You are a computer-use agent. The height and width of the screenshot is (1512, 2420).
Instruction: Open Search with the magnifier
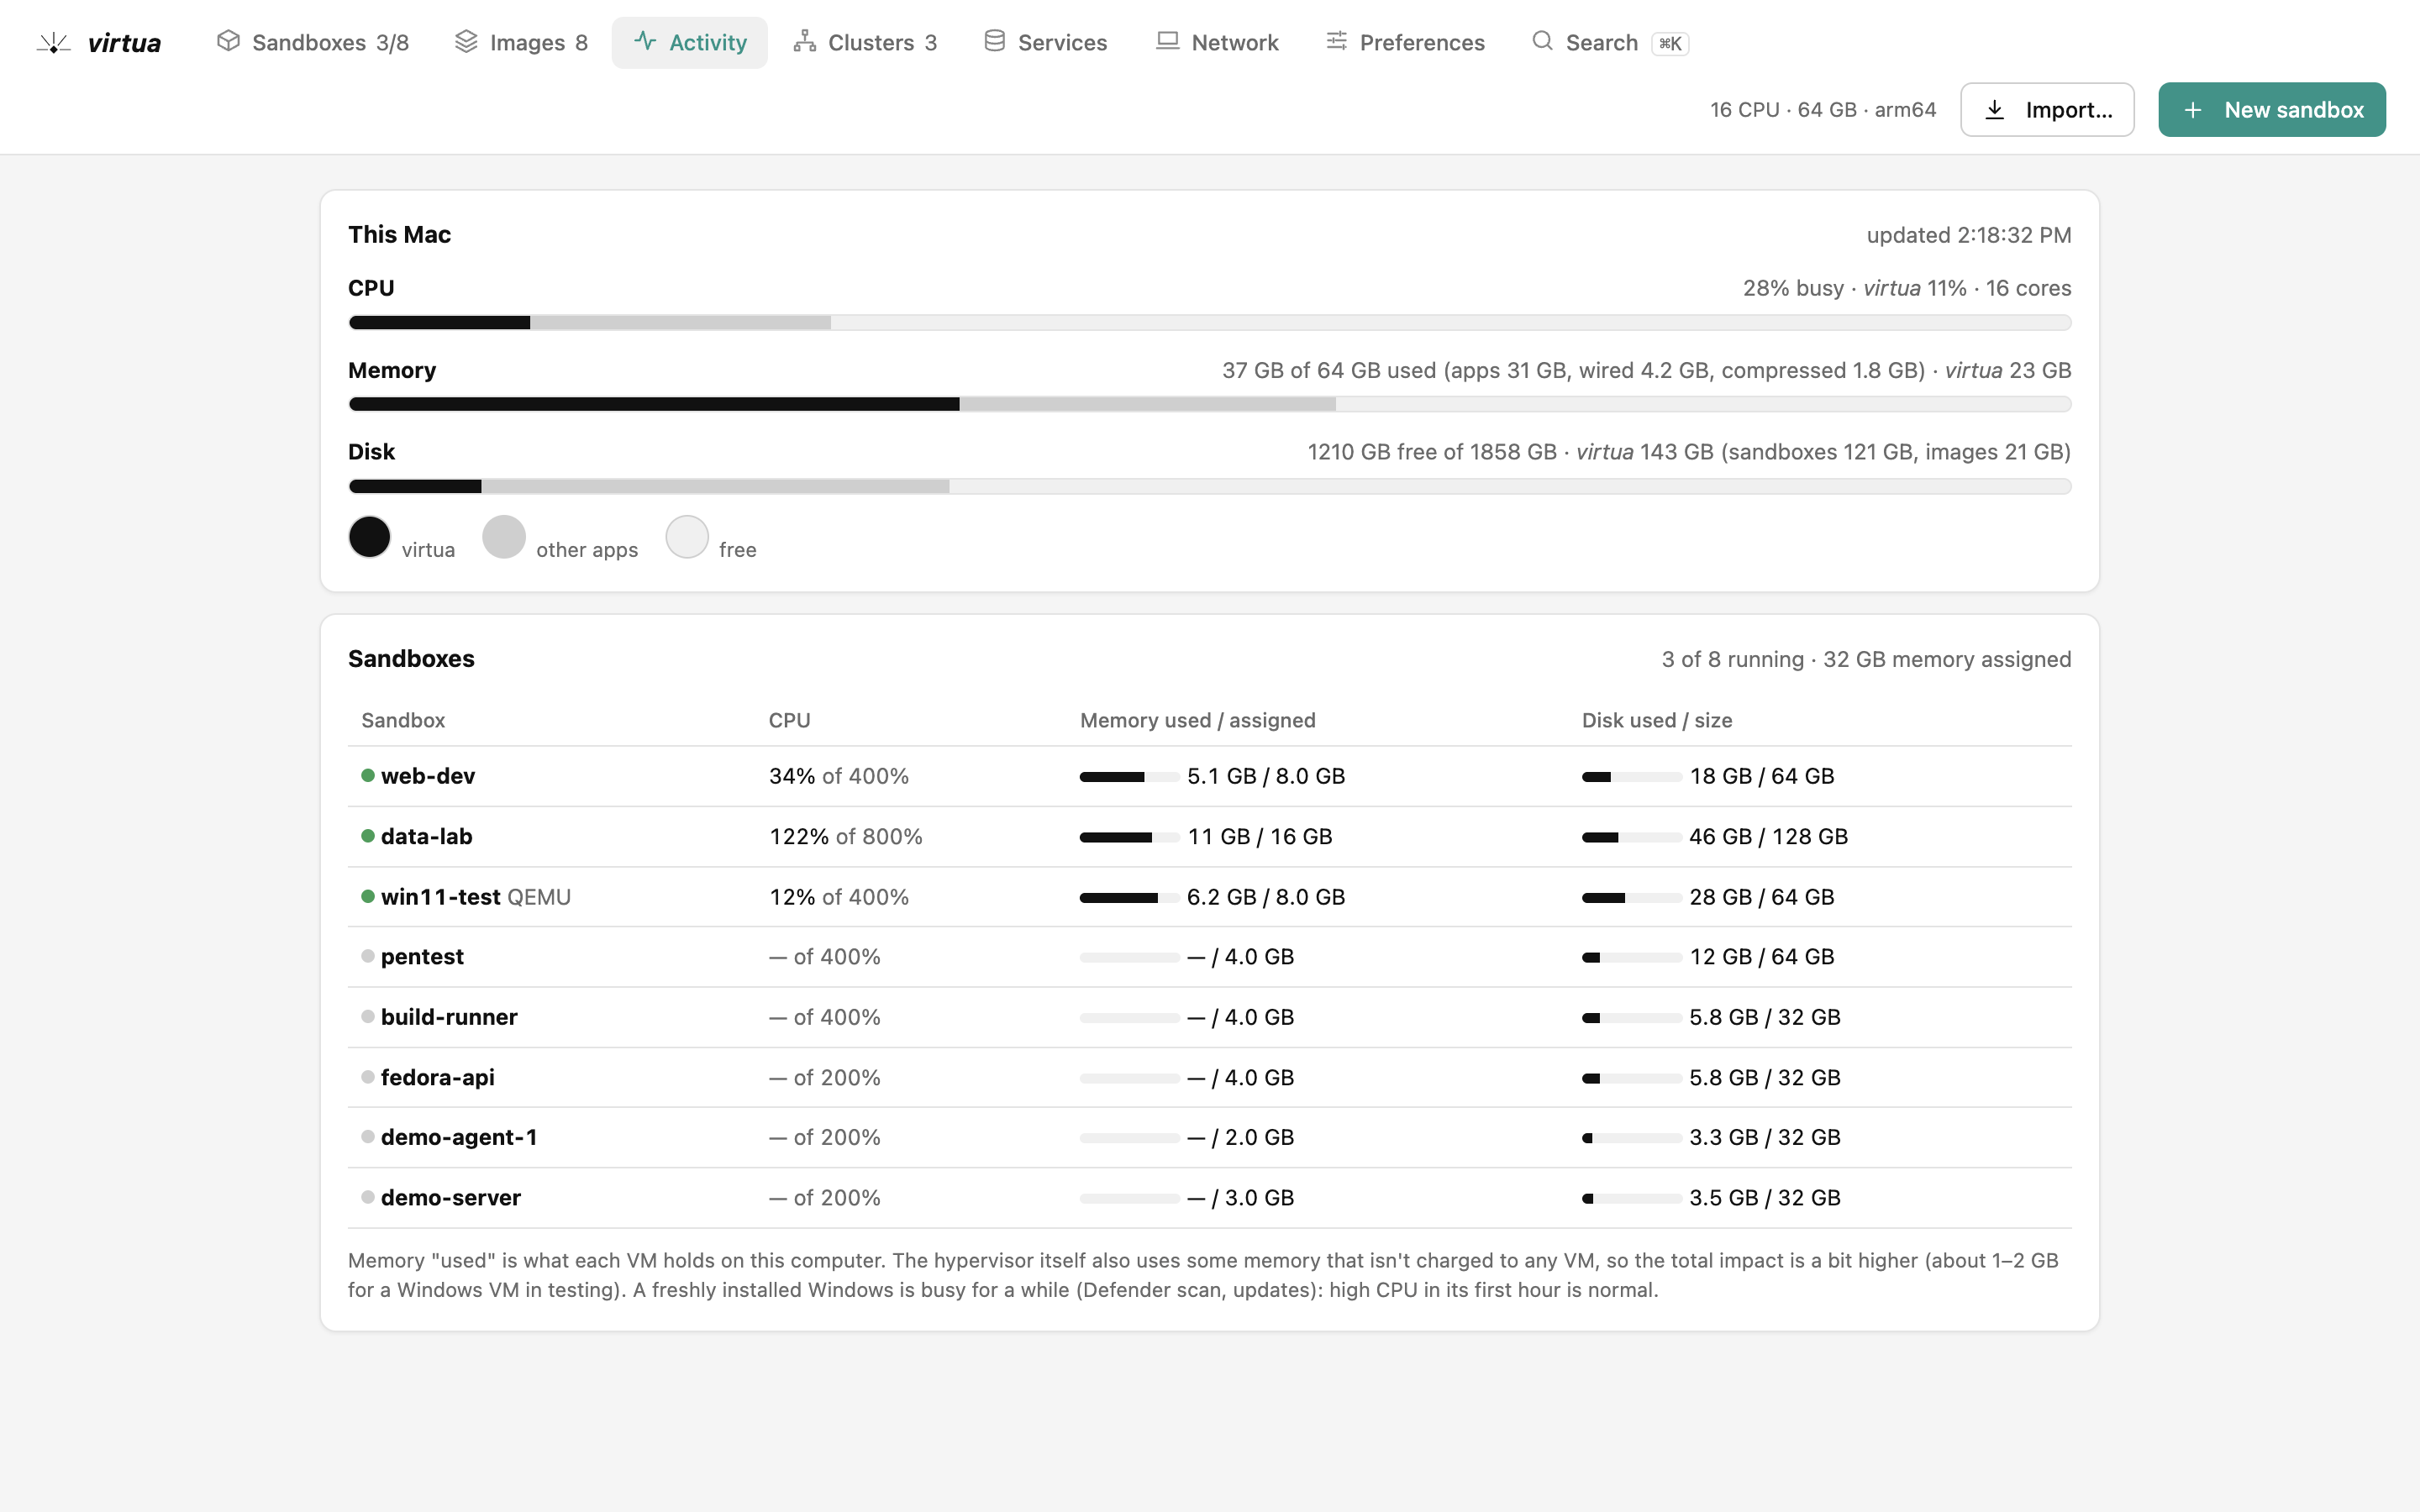tap(1610, 42)
